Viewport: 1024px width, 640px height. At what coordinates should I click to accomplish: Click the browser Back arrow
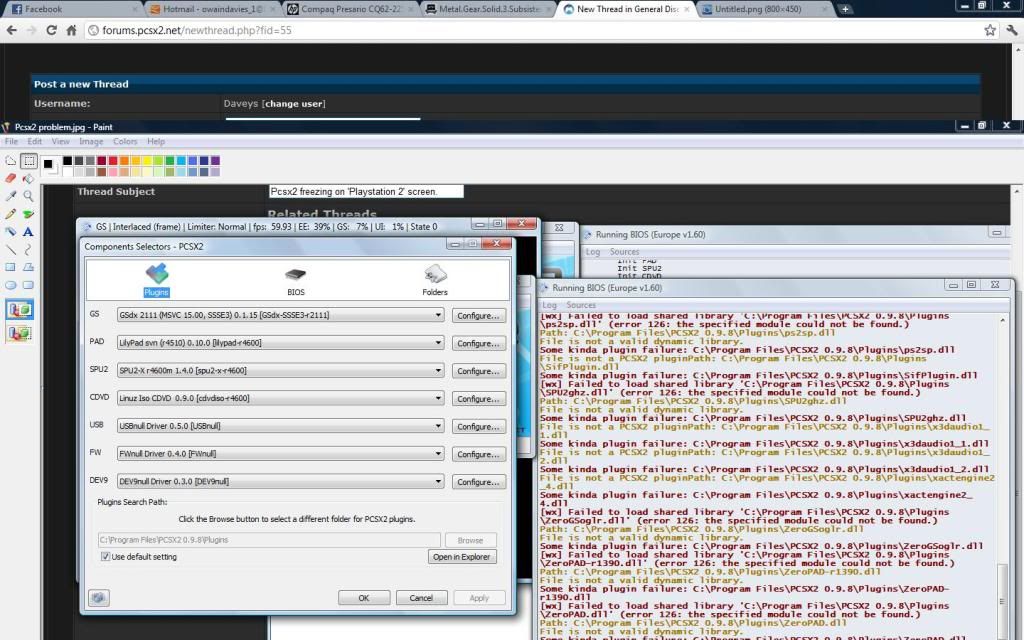[11, 31]
